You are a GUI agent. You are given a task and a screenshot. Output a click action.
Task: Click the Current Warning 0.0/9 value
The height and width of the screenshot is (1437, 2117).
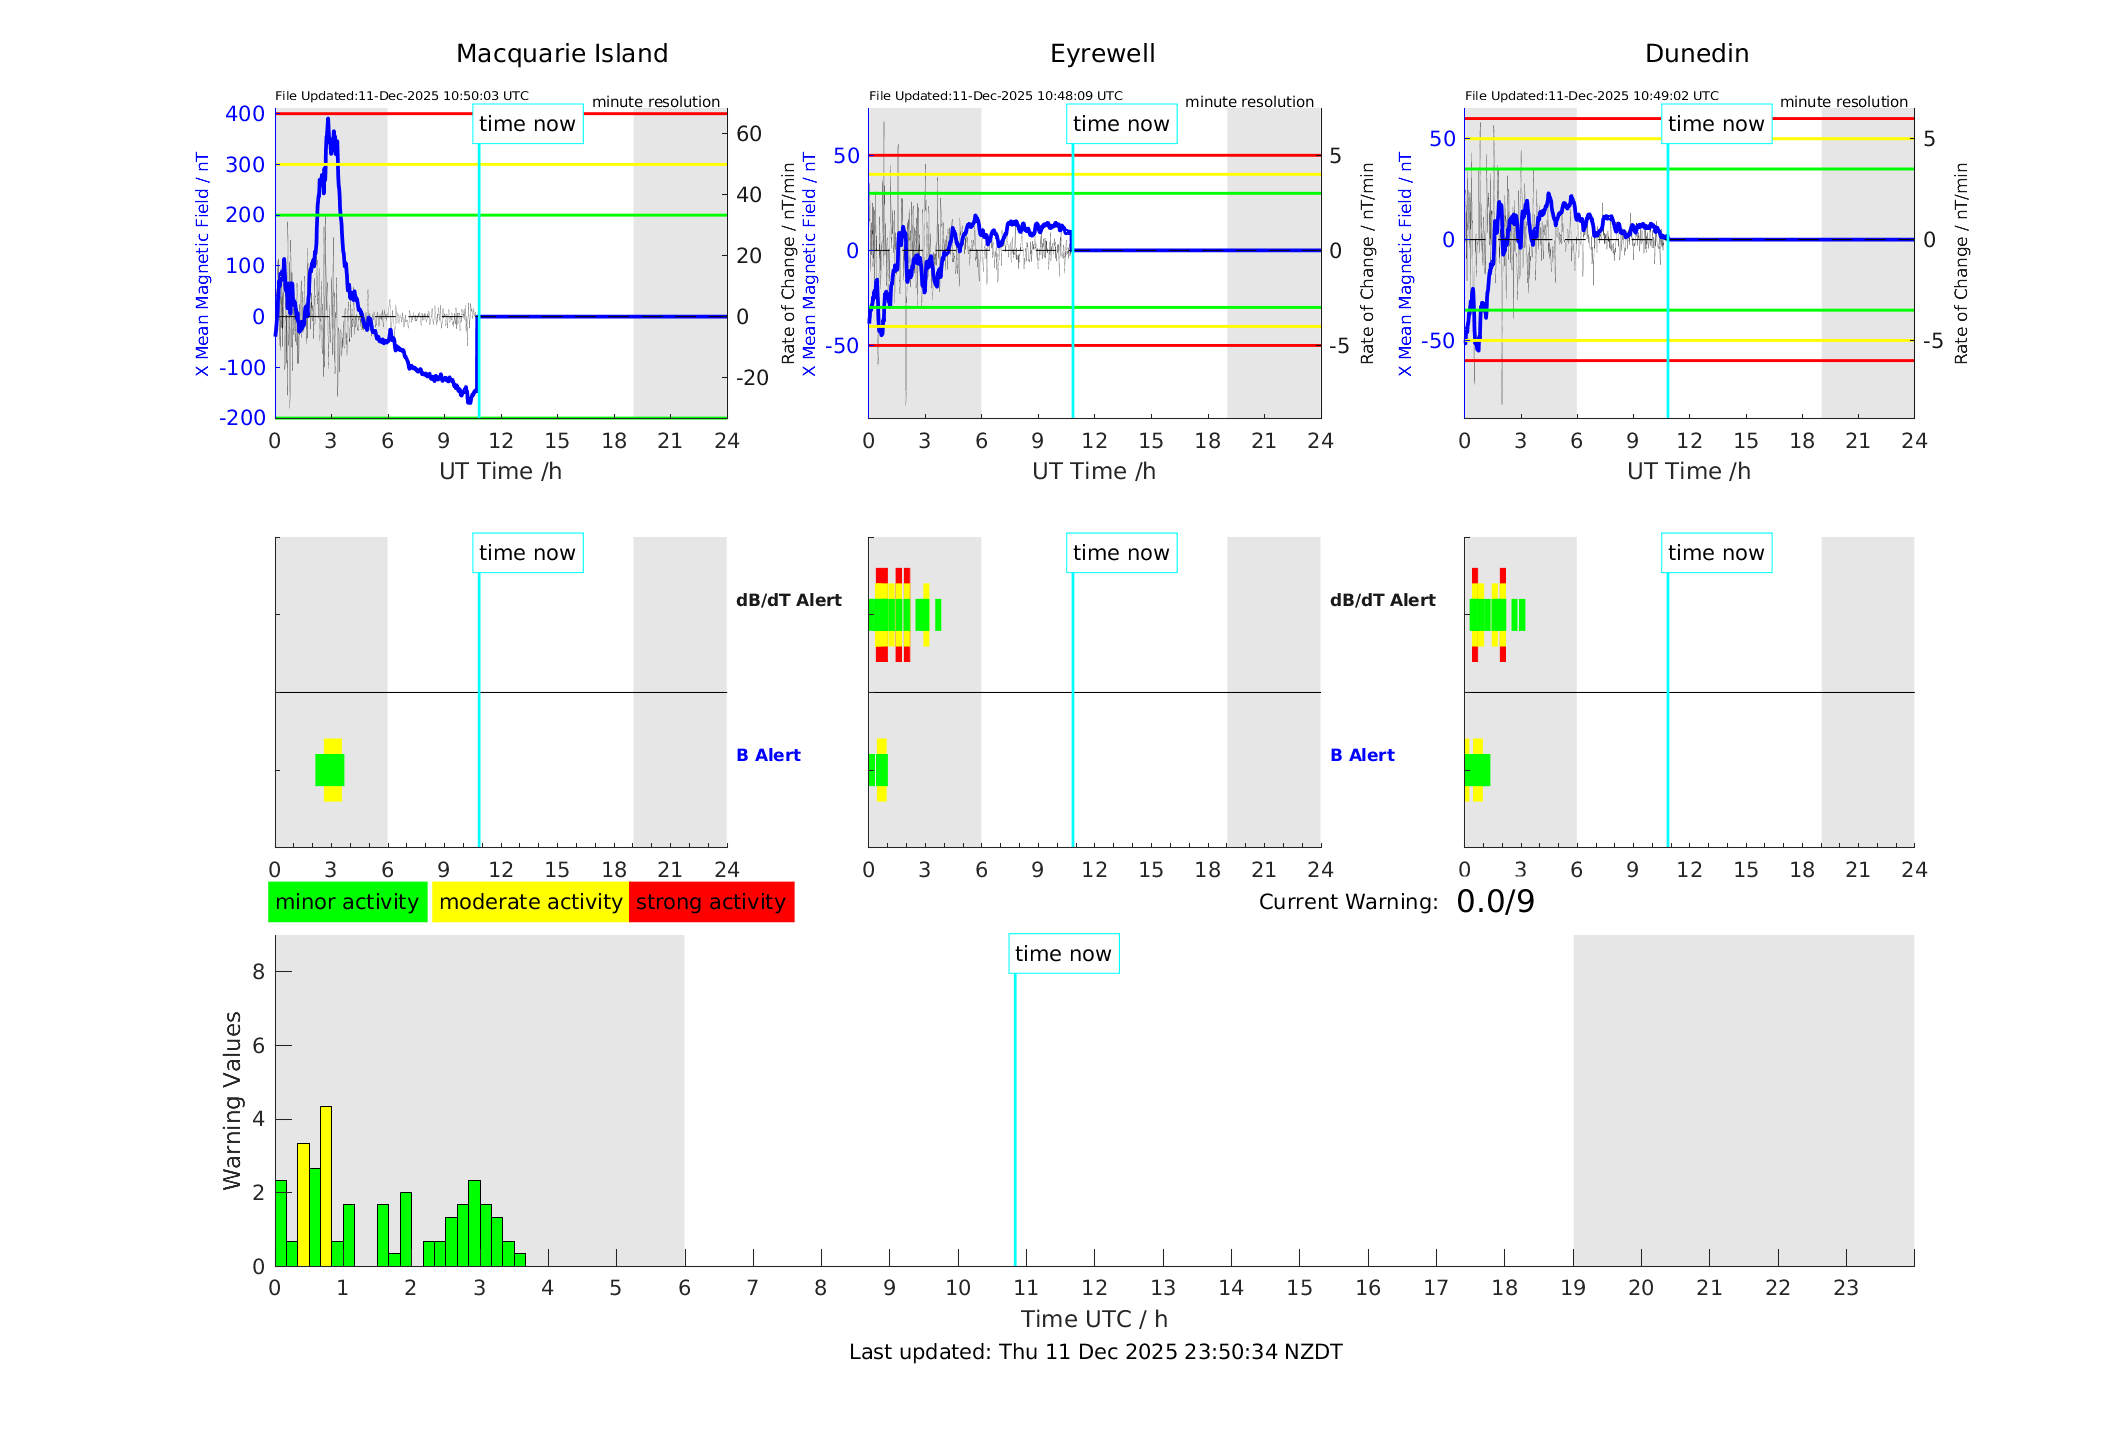(x=1495, y=902)
